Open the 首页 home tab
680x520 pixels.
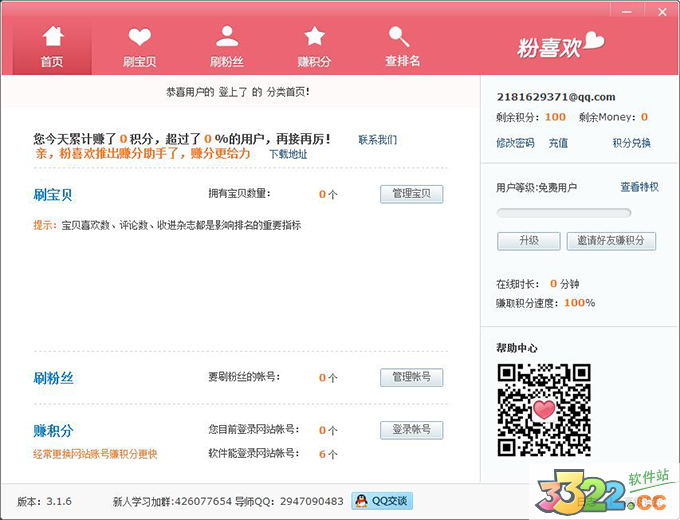52,47
